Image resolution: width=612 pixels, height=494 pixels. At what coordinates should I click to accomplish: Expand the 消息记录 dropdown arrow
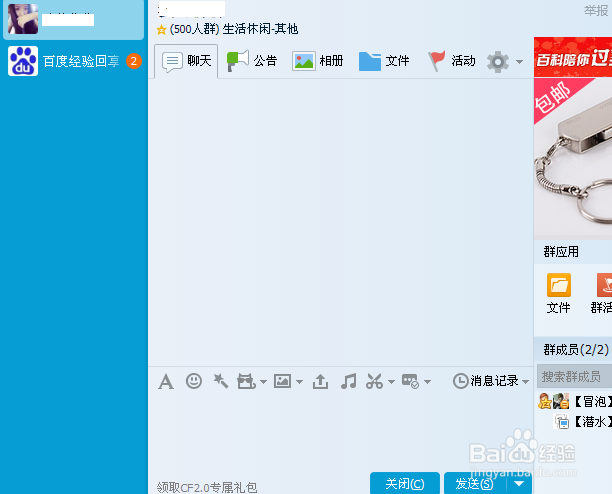click(525, 382)
